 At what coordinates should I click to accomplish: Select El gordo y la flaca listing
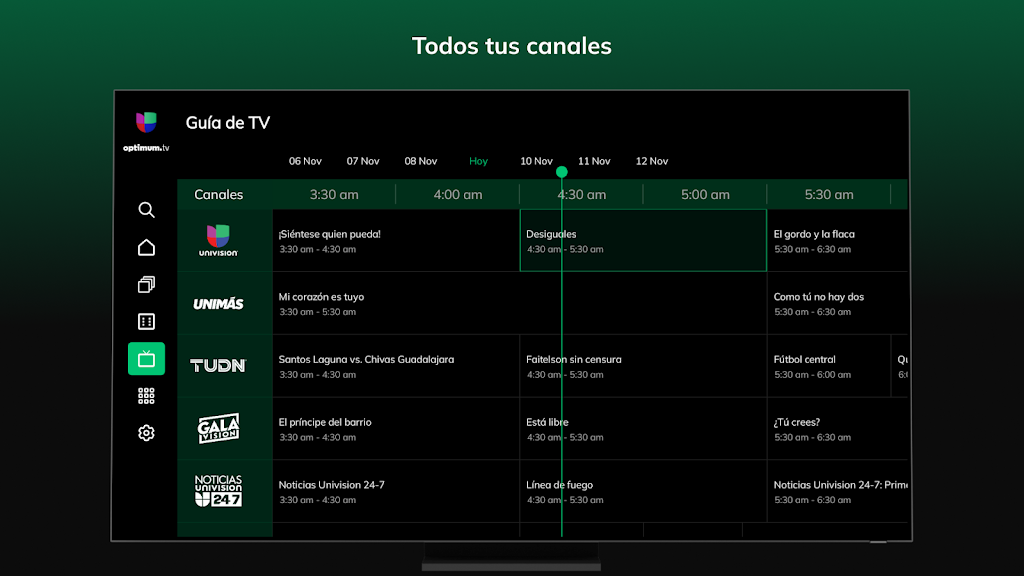(x=838, y=241)
